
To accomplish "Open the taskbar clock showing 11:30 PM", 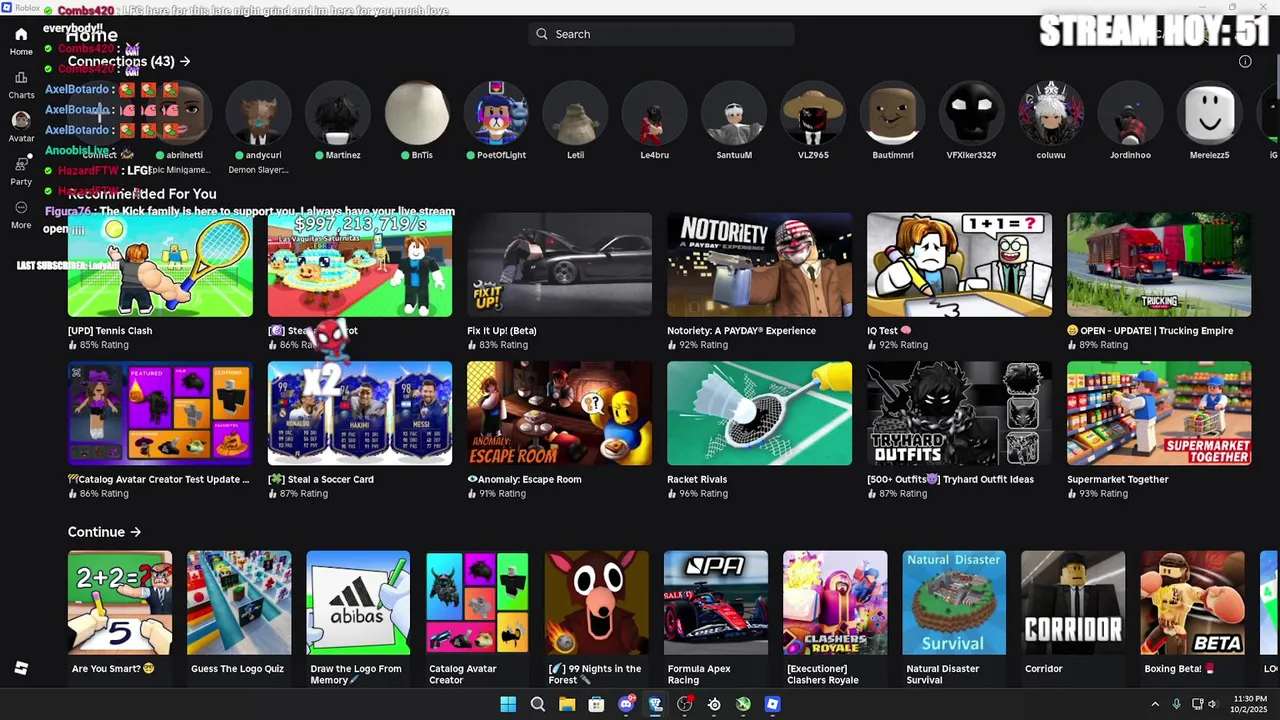I will (1250, 704).
